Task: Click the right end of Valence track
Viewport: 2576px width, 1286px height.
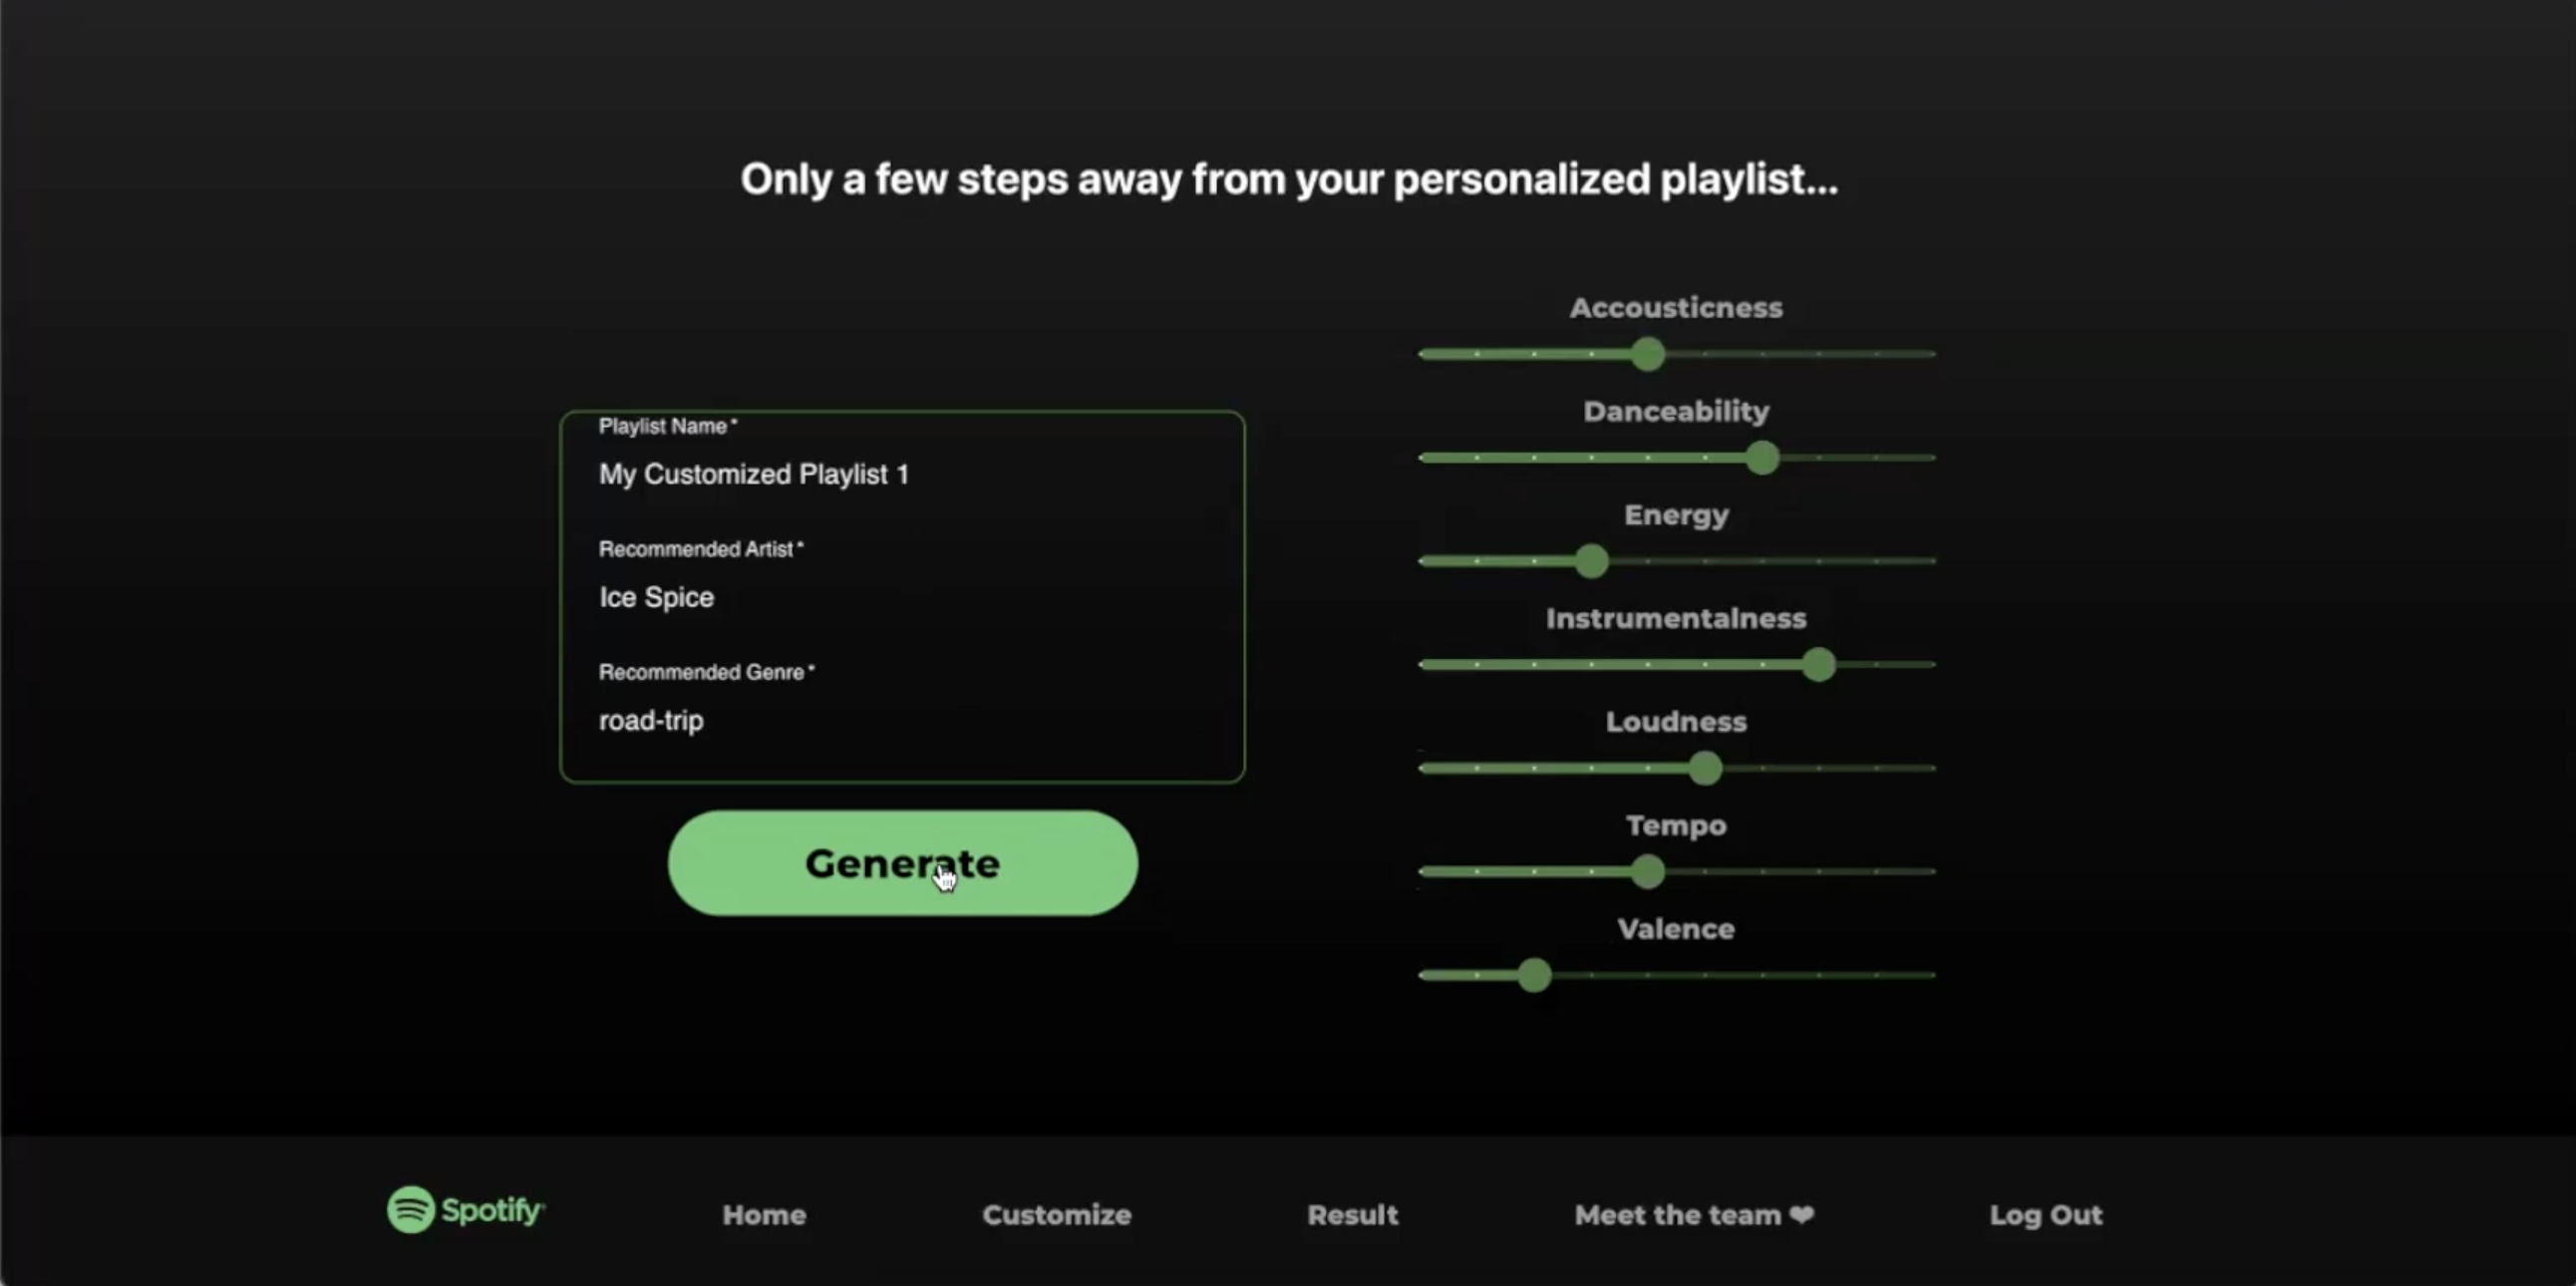Action: click(x=1930, y=975)
